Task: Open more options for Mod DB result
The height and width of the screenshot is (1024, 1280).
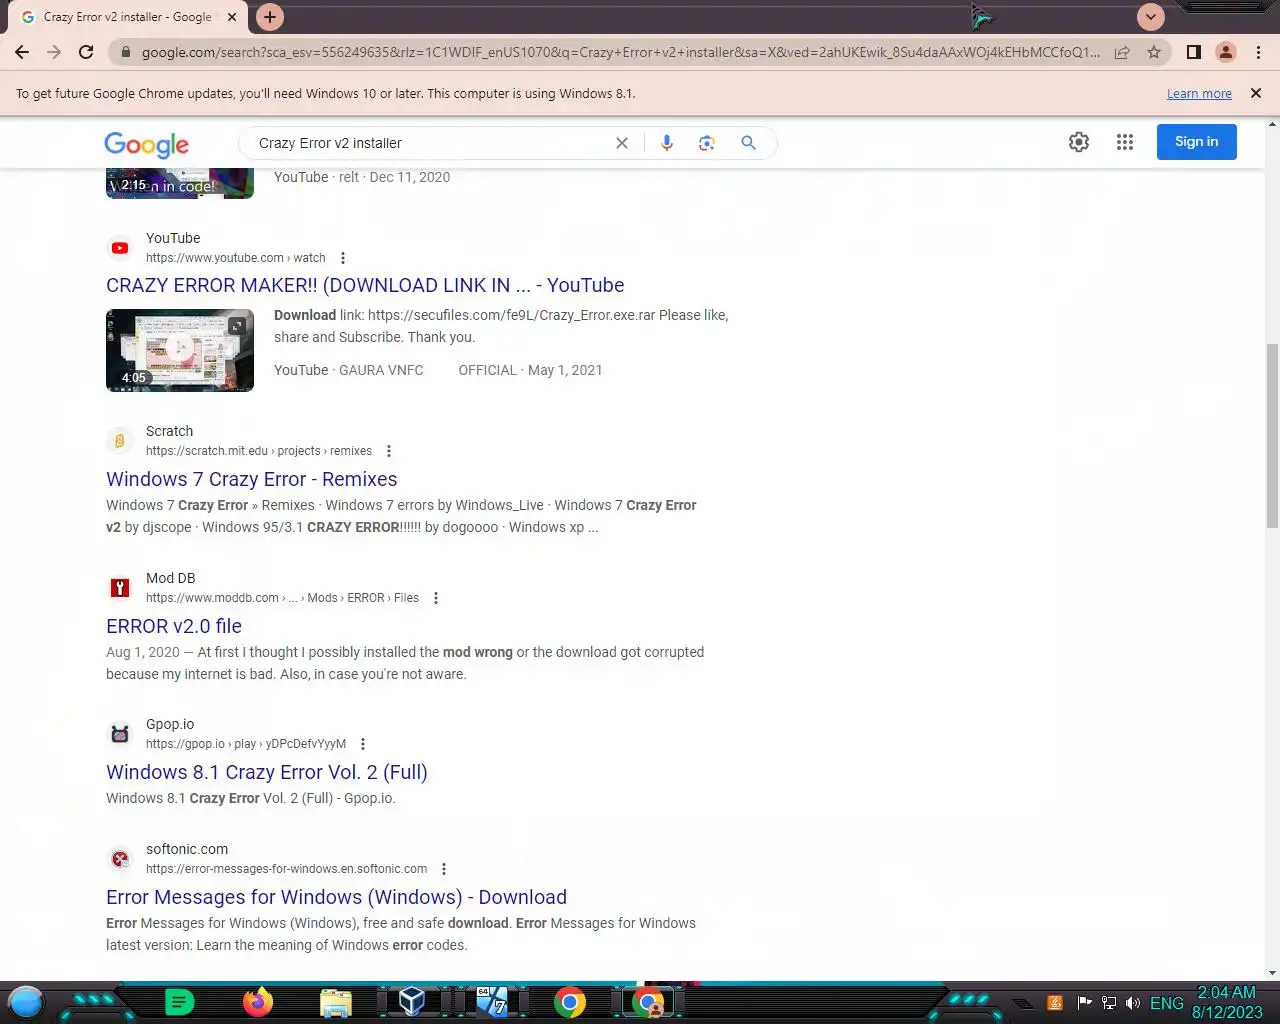Action: [x=436, y=598]
